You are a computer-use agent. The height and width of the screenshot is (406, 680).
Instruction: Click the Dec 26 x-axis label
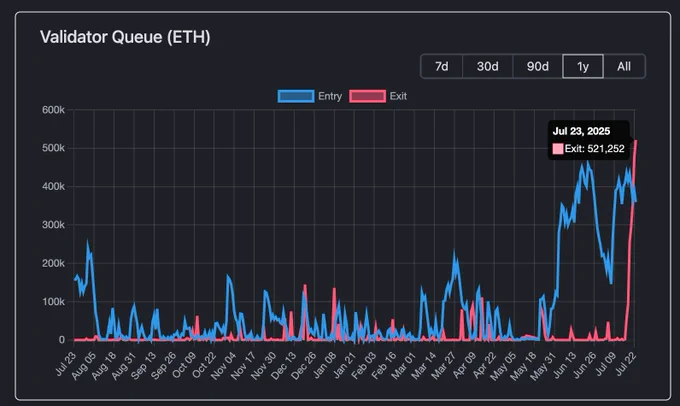[x=304, y=365]
